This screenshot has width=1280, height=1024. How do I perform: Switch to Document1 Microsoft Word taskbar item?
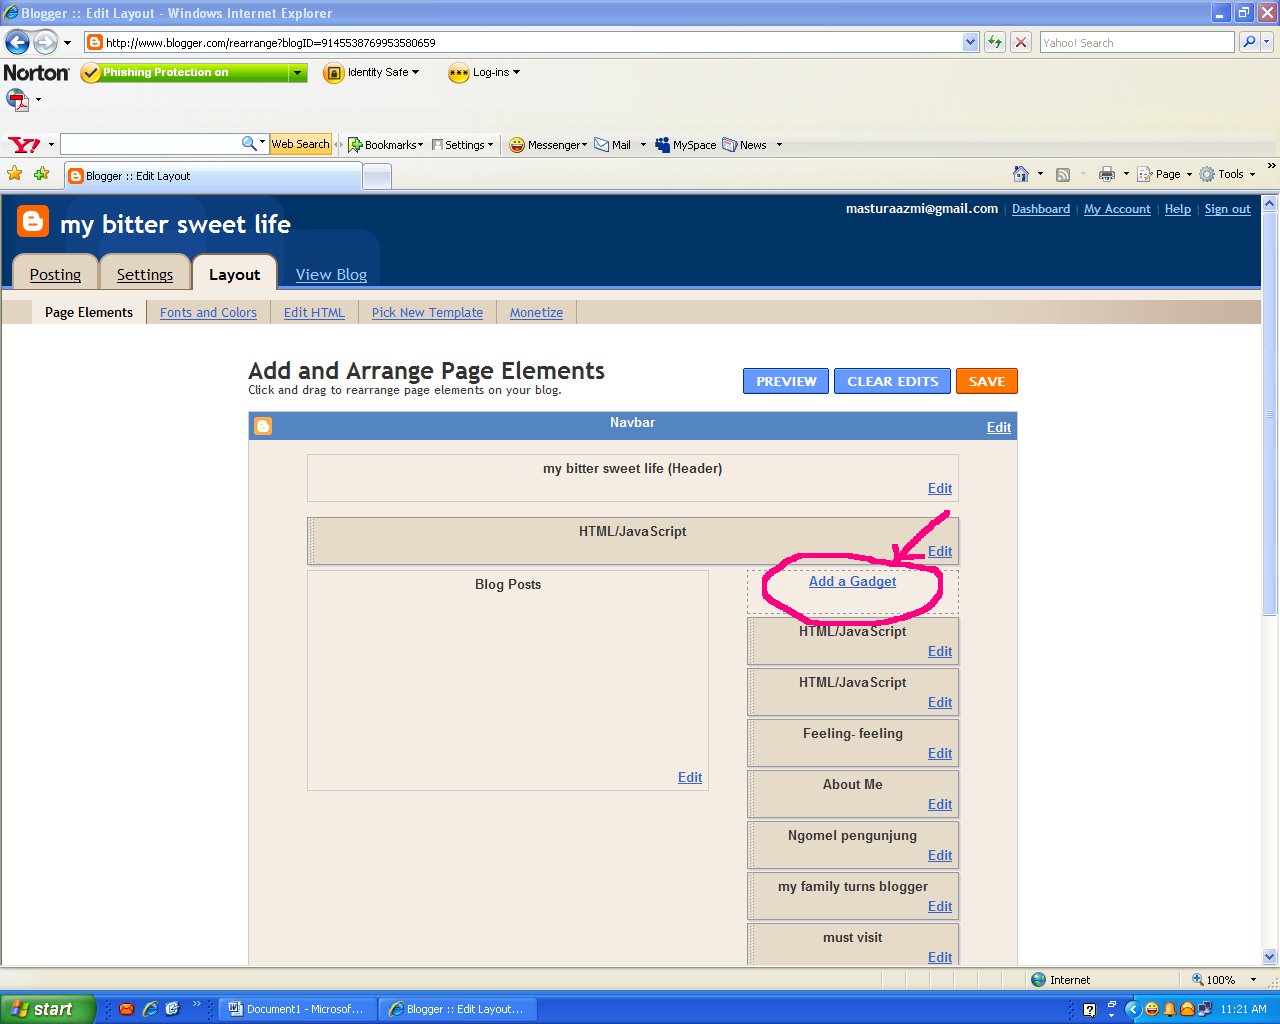(297, 1009)
